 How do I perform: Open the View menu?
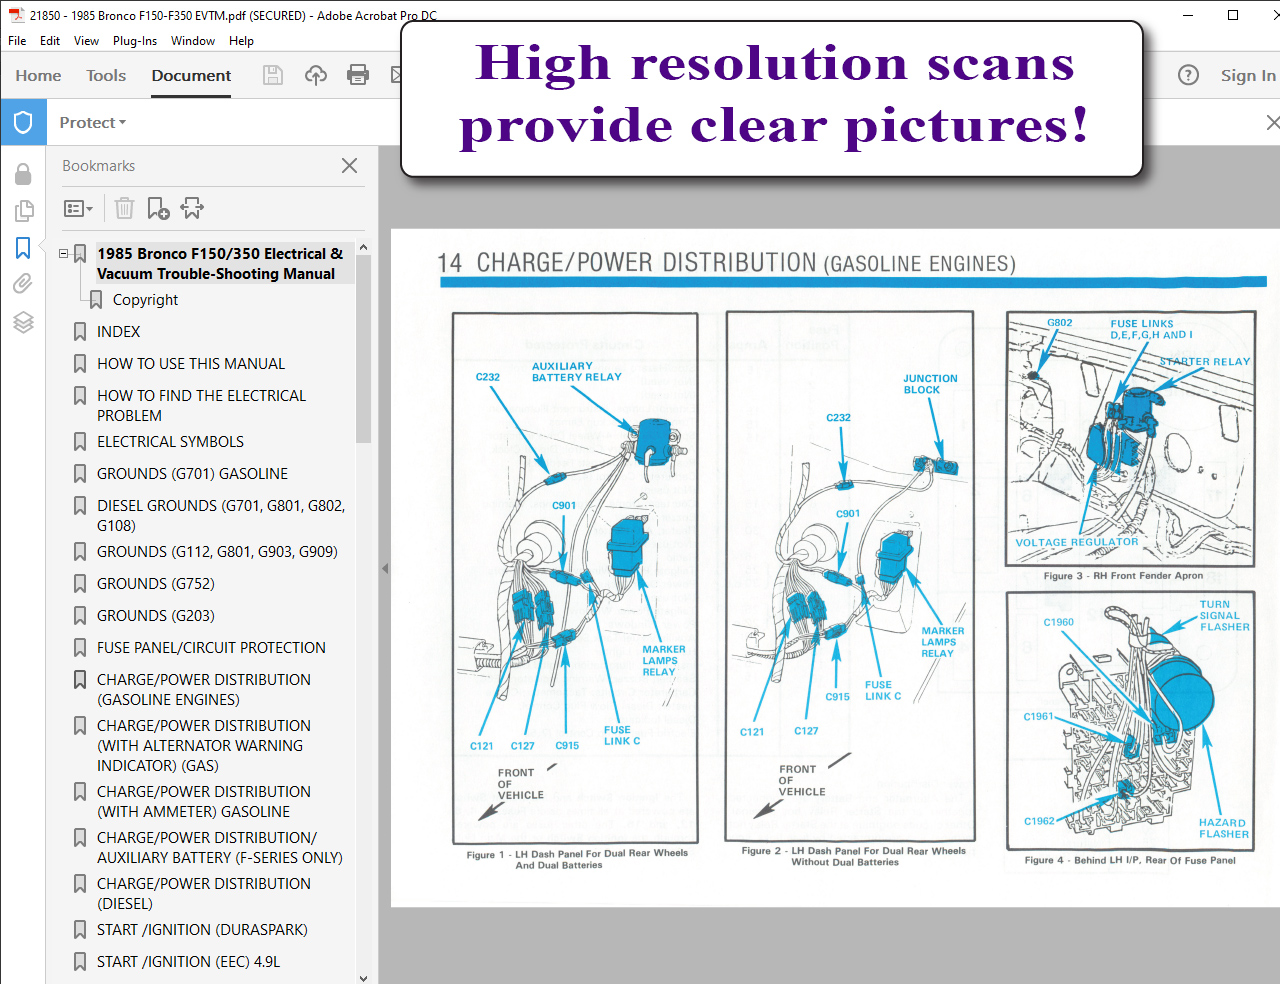86,41
